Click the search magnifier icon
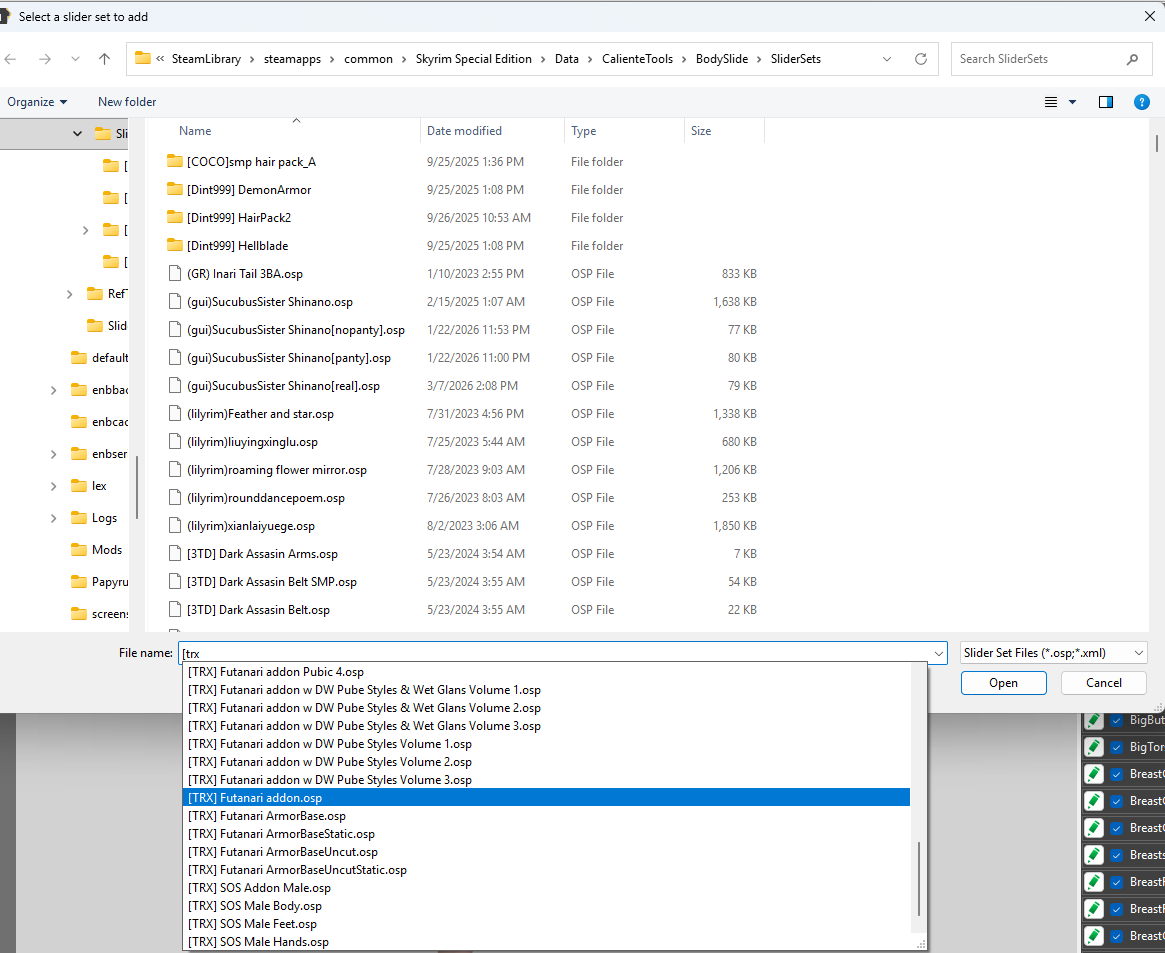The height and width of the screenshot is (953, 1165). [x=1132, y=59]
